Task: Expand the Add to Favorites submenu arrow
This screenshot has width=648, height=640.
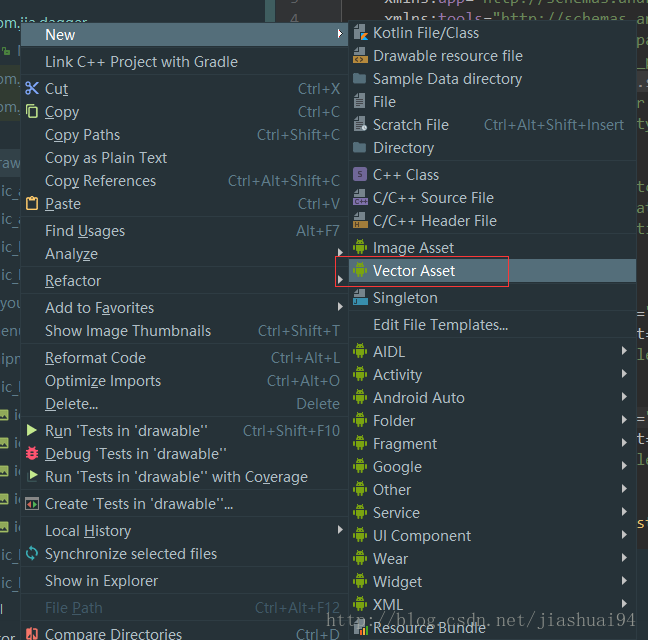Action: tap(340, 307)
